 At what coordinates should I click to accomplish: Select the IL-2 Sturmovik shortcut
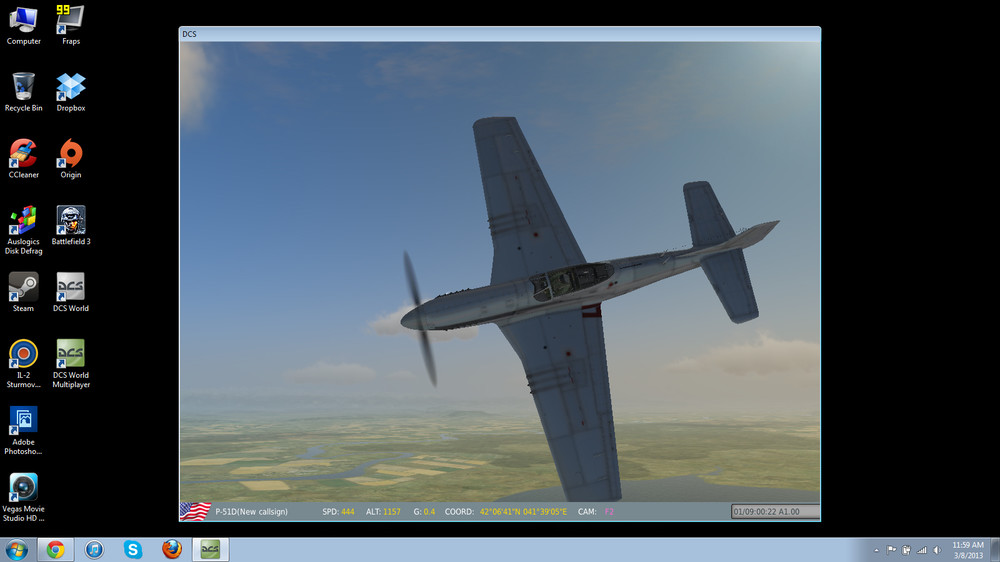[24, 364]
